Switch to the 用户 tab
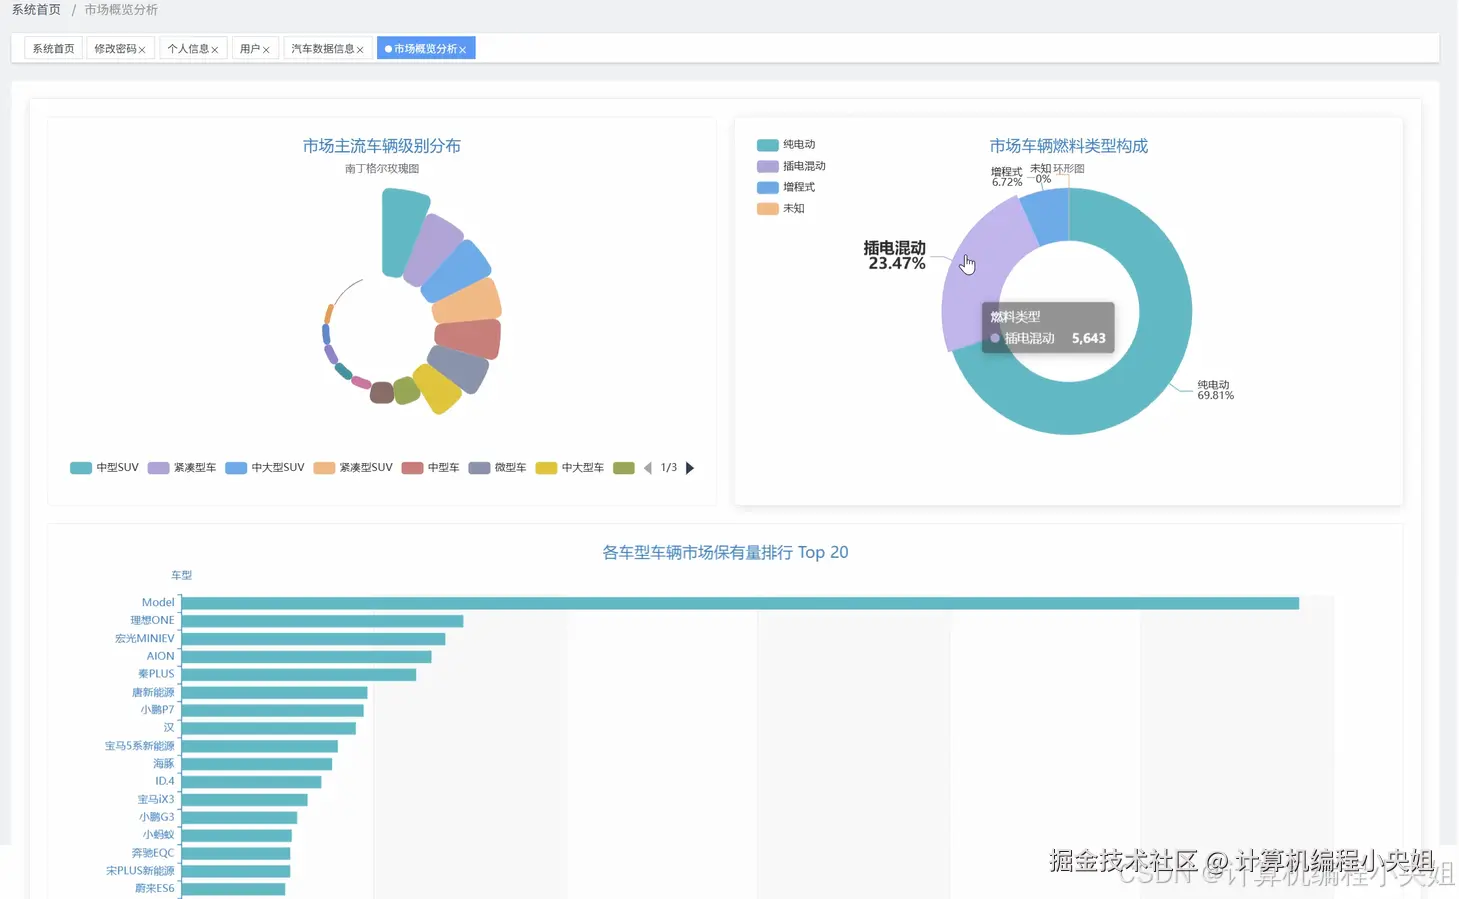The height and width of the screenshot is (899, 1459). (249, 48)
